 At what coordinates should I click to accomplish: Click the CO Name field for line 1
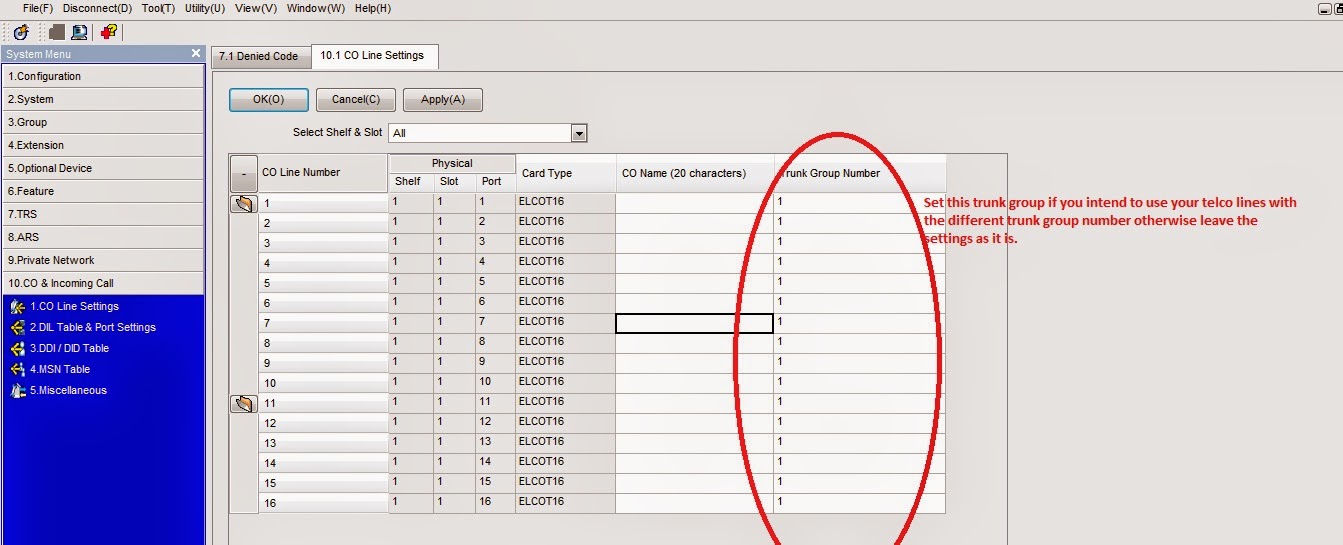pyautogui.click(x=694, y=203)
